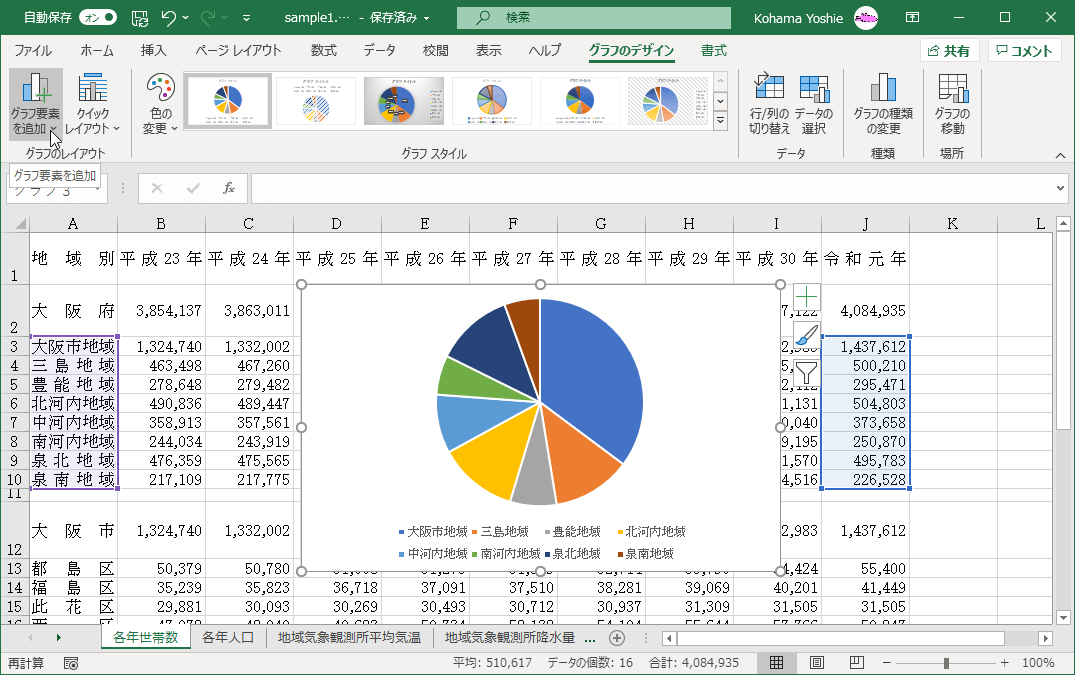Click the chart styles paintbrush button
1075x675 pixels.
point(806,335)
